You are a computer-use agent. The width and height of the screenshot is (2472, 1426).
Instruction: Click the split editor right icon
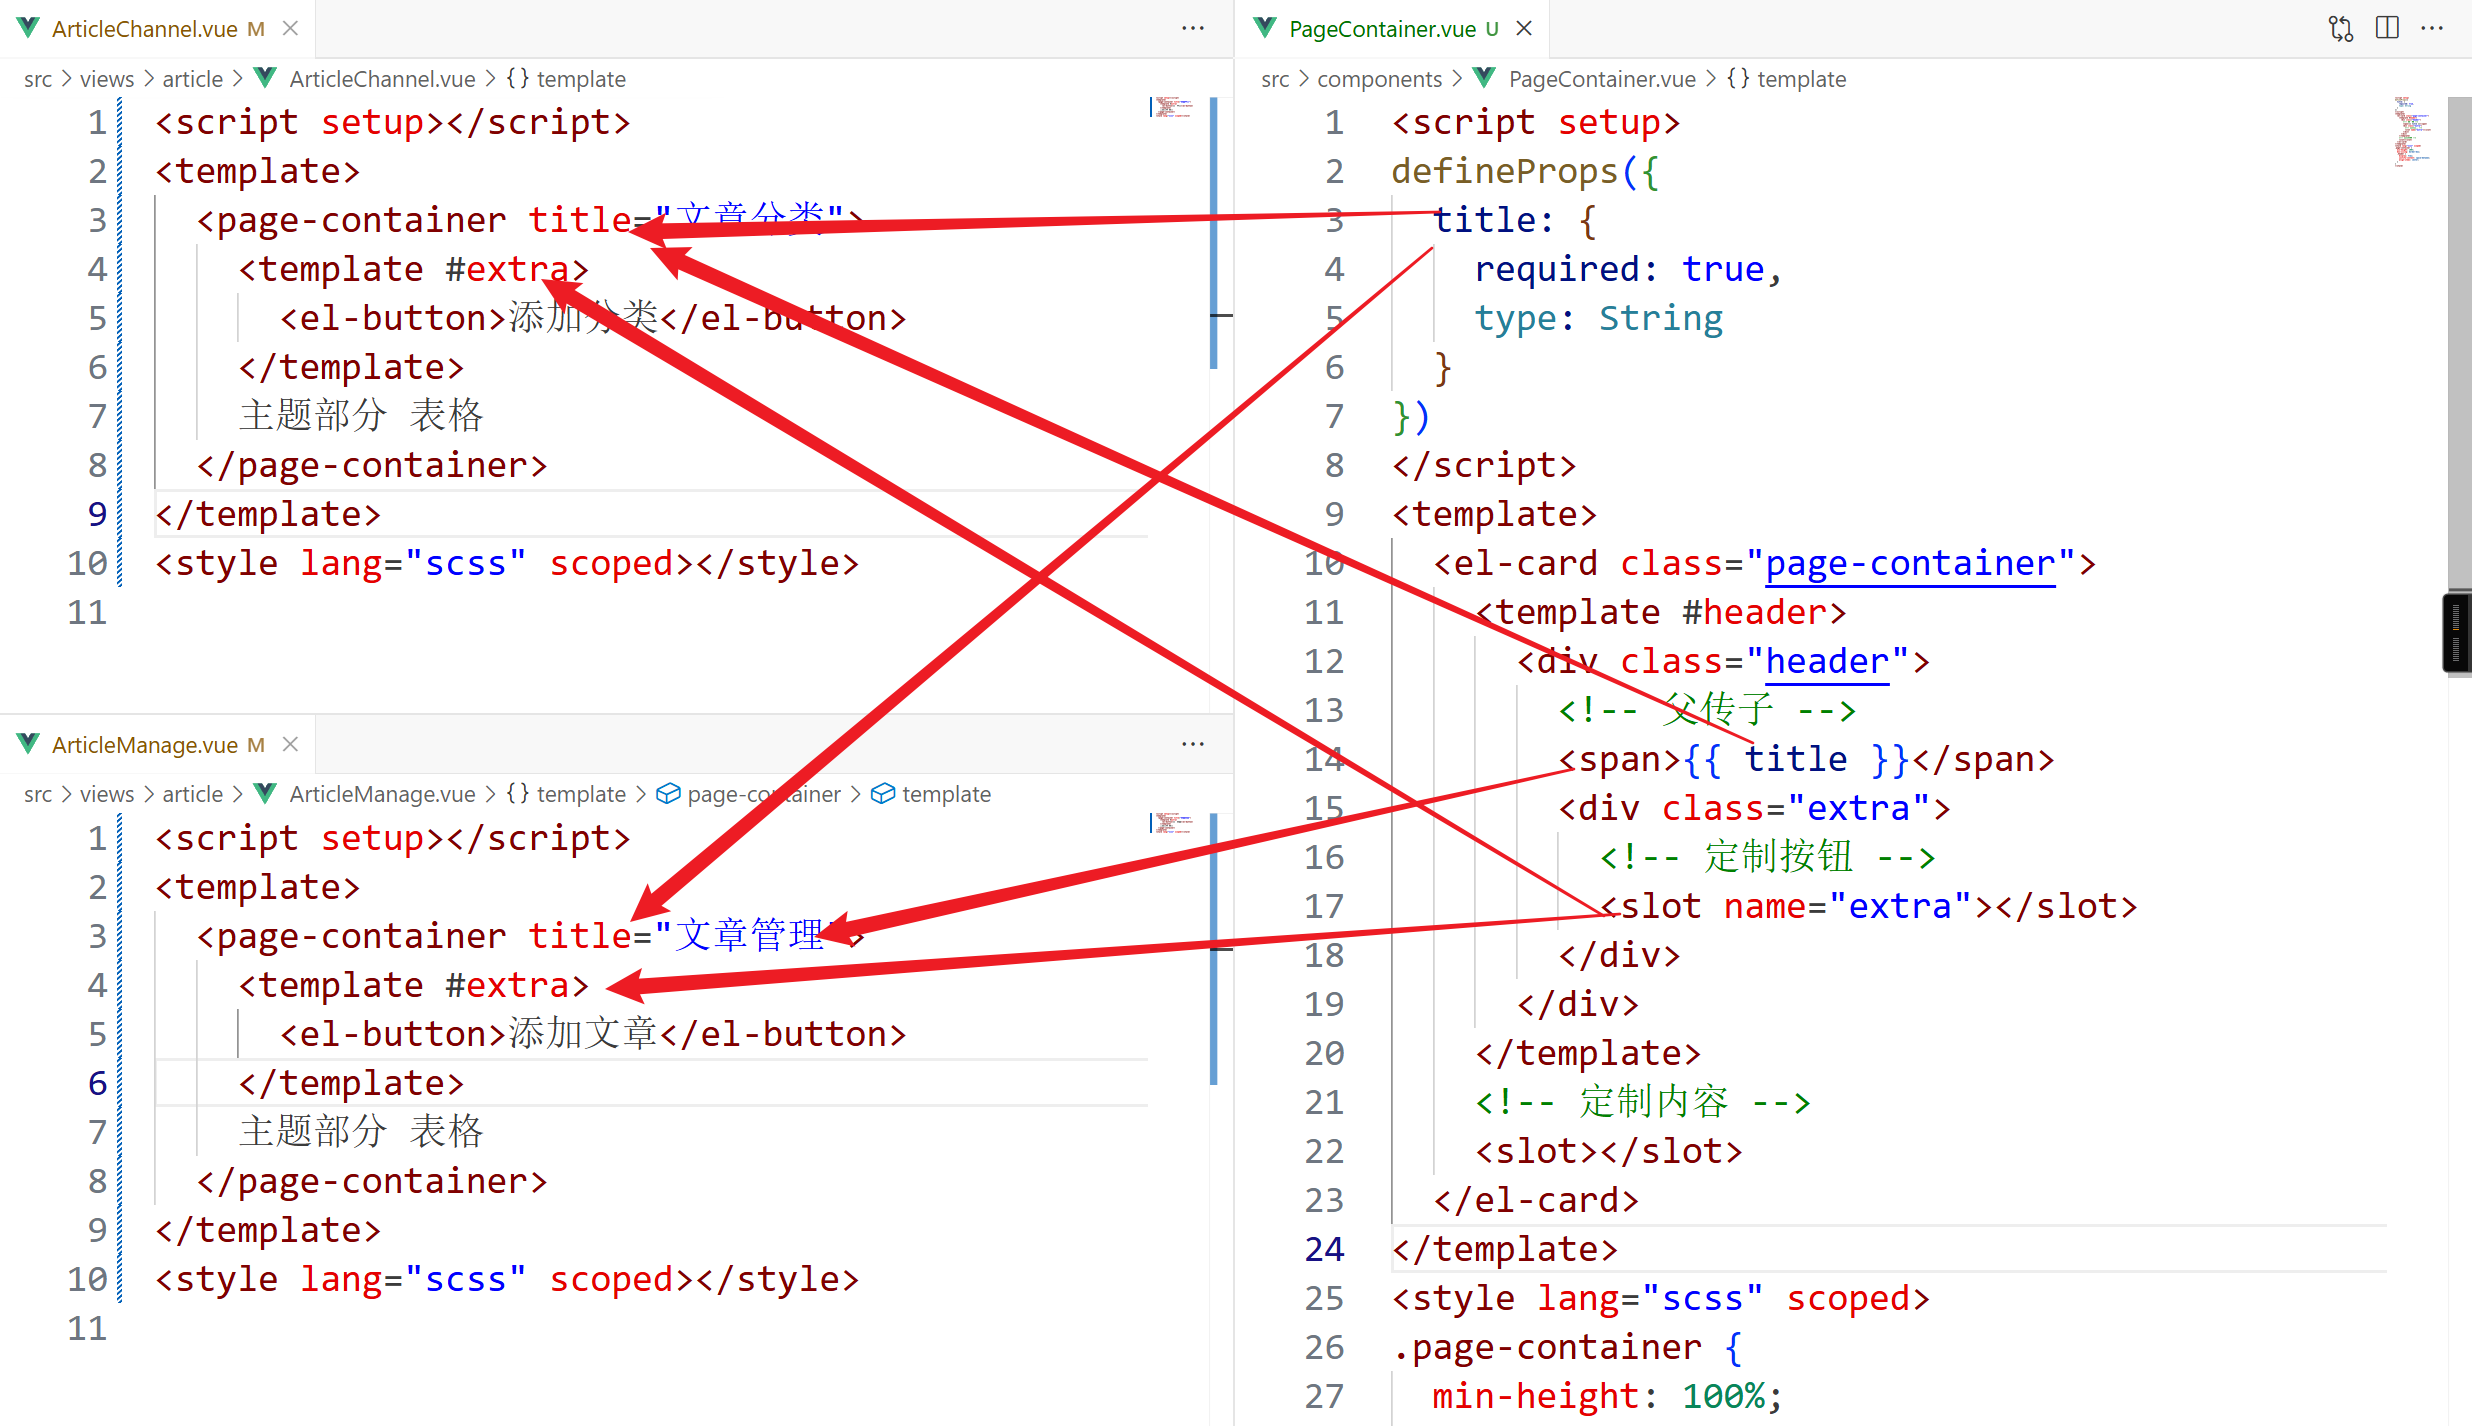tap(2387, 28)
